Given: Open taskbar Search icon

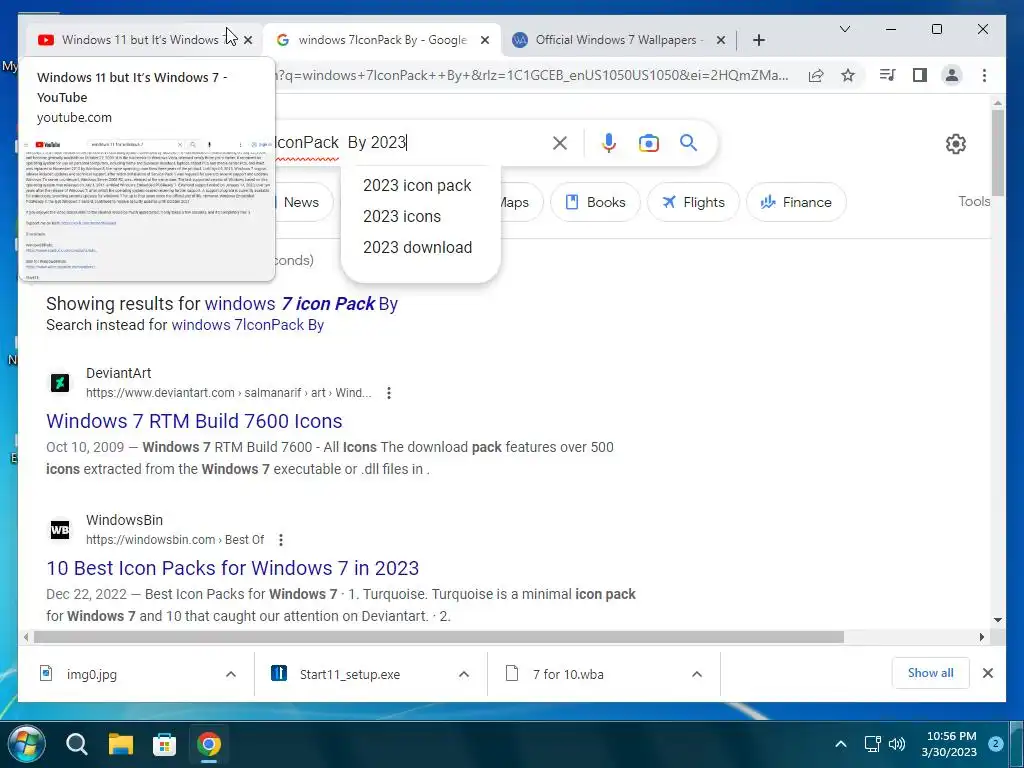Looking at the screenshot, I should 77,744.
